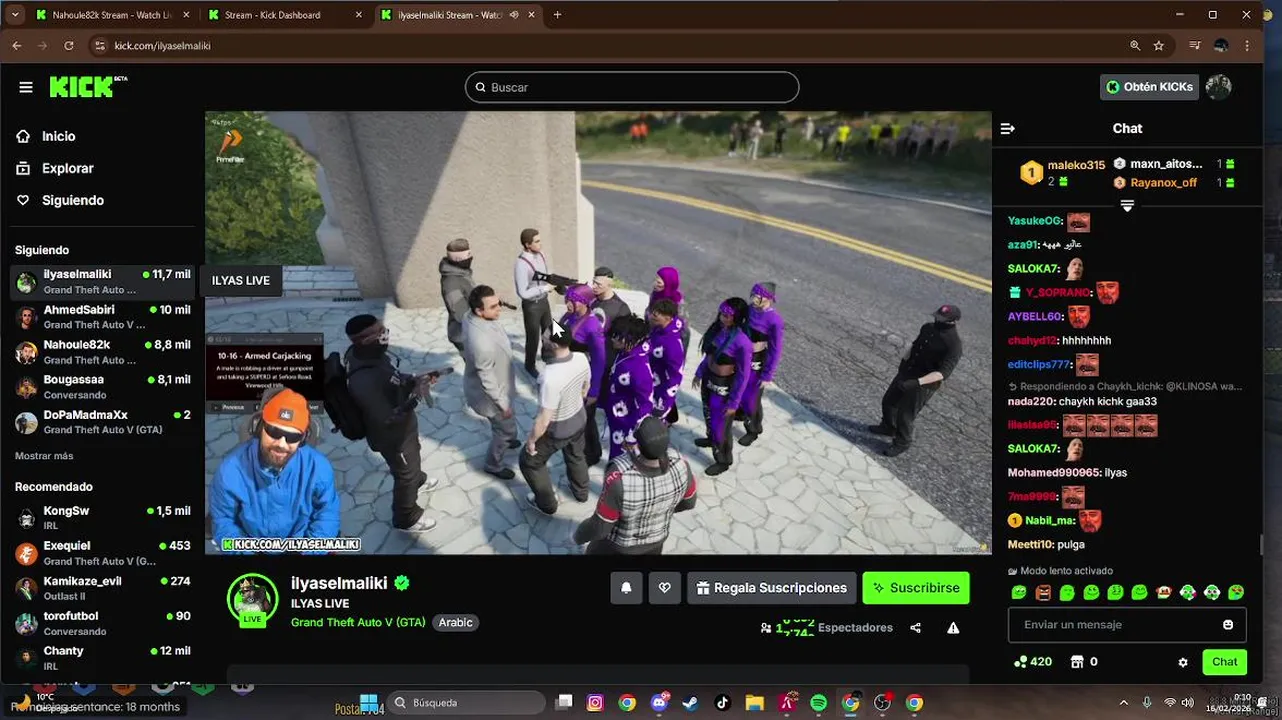Image resolution: width=1282 pixels, height=720 pixels.
Task: Click the Windows taskbar Búsqueda box
Action: tap(466, 703)
